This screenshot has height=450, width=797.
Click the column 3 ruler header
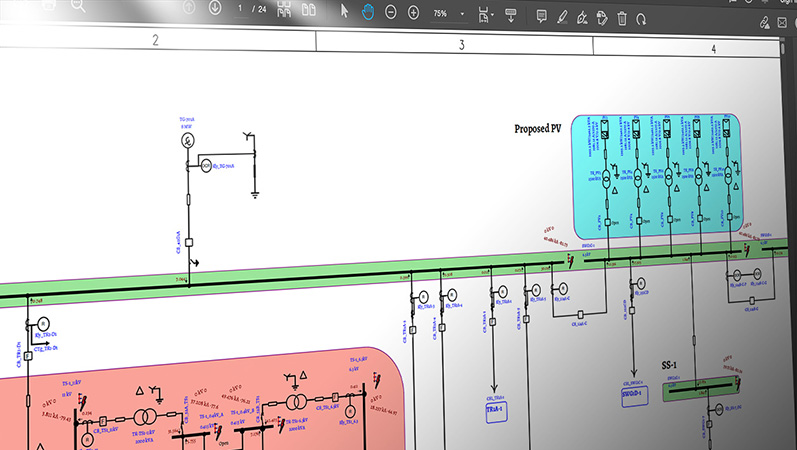coord(462,45)
